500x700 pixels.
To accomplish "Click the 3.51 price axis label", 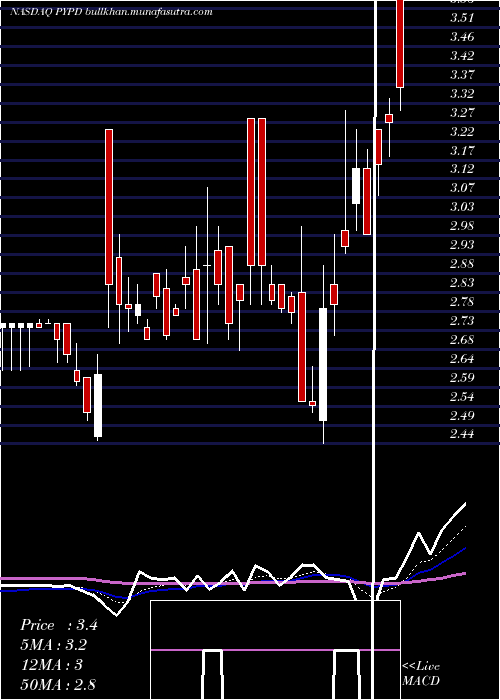I will (461, 18).
